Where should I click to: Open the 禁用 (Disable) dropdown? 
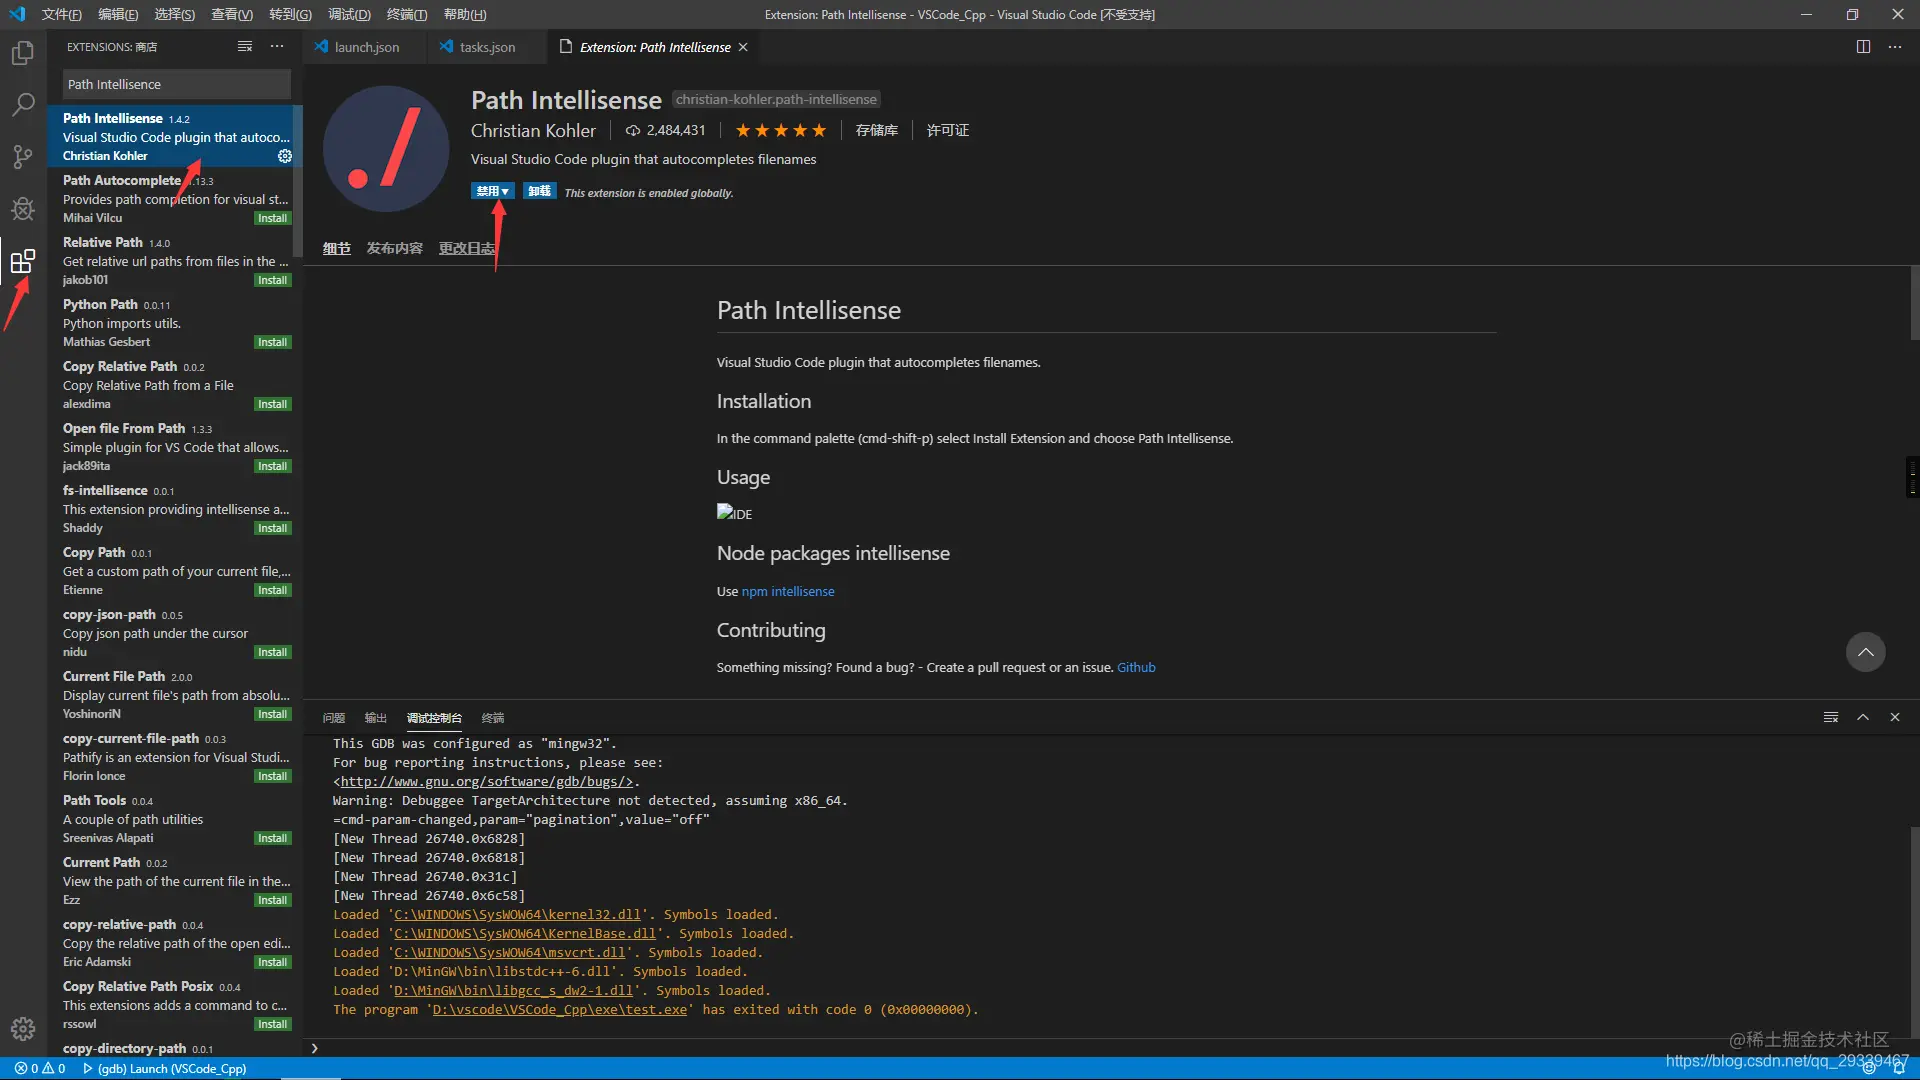[493, 191]
